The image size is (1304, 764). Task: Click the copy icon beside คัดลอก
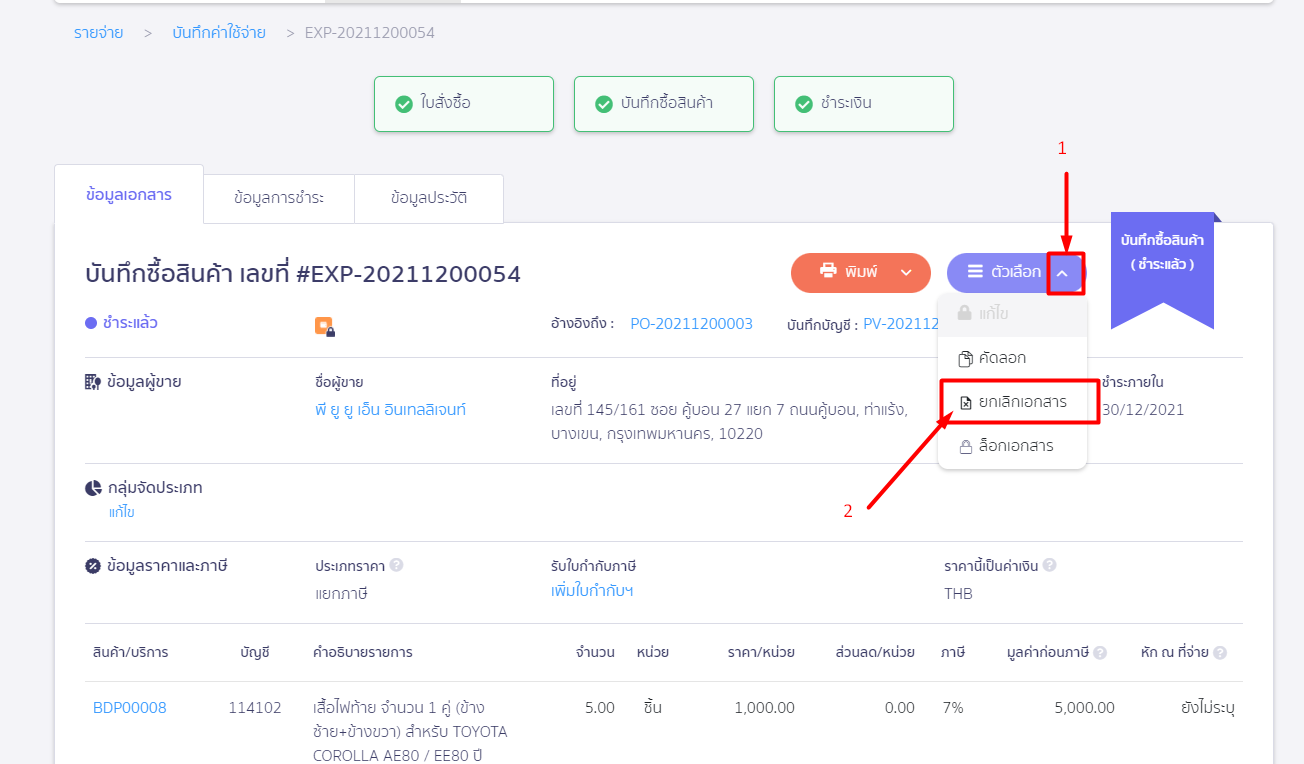coord(965,358)
